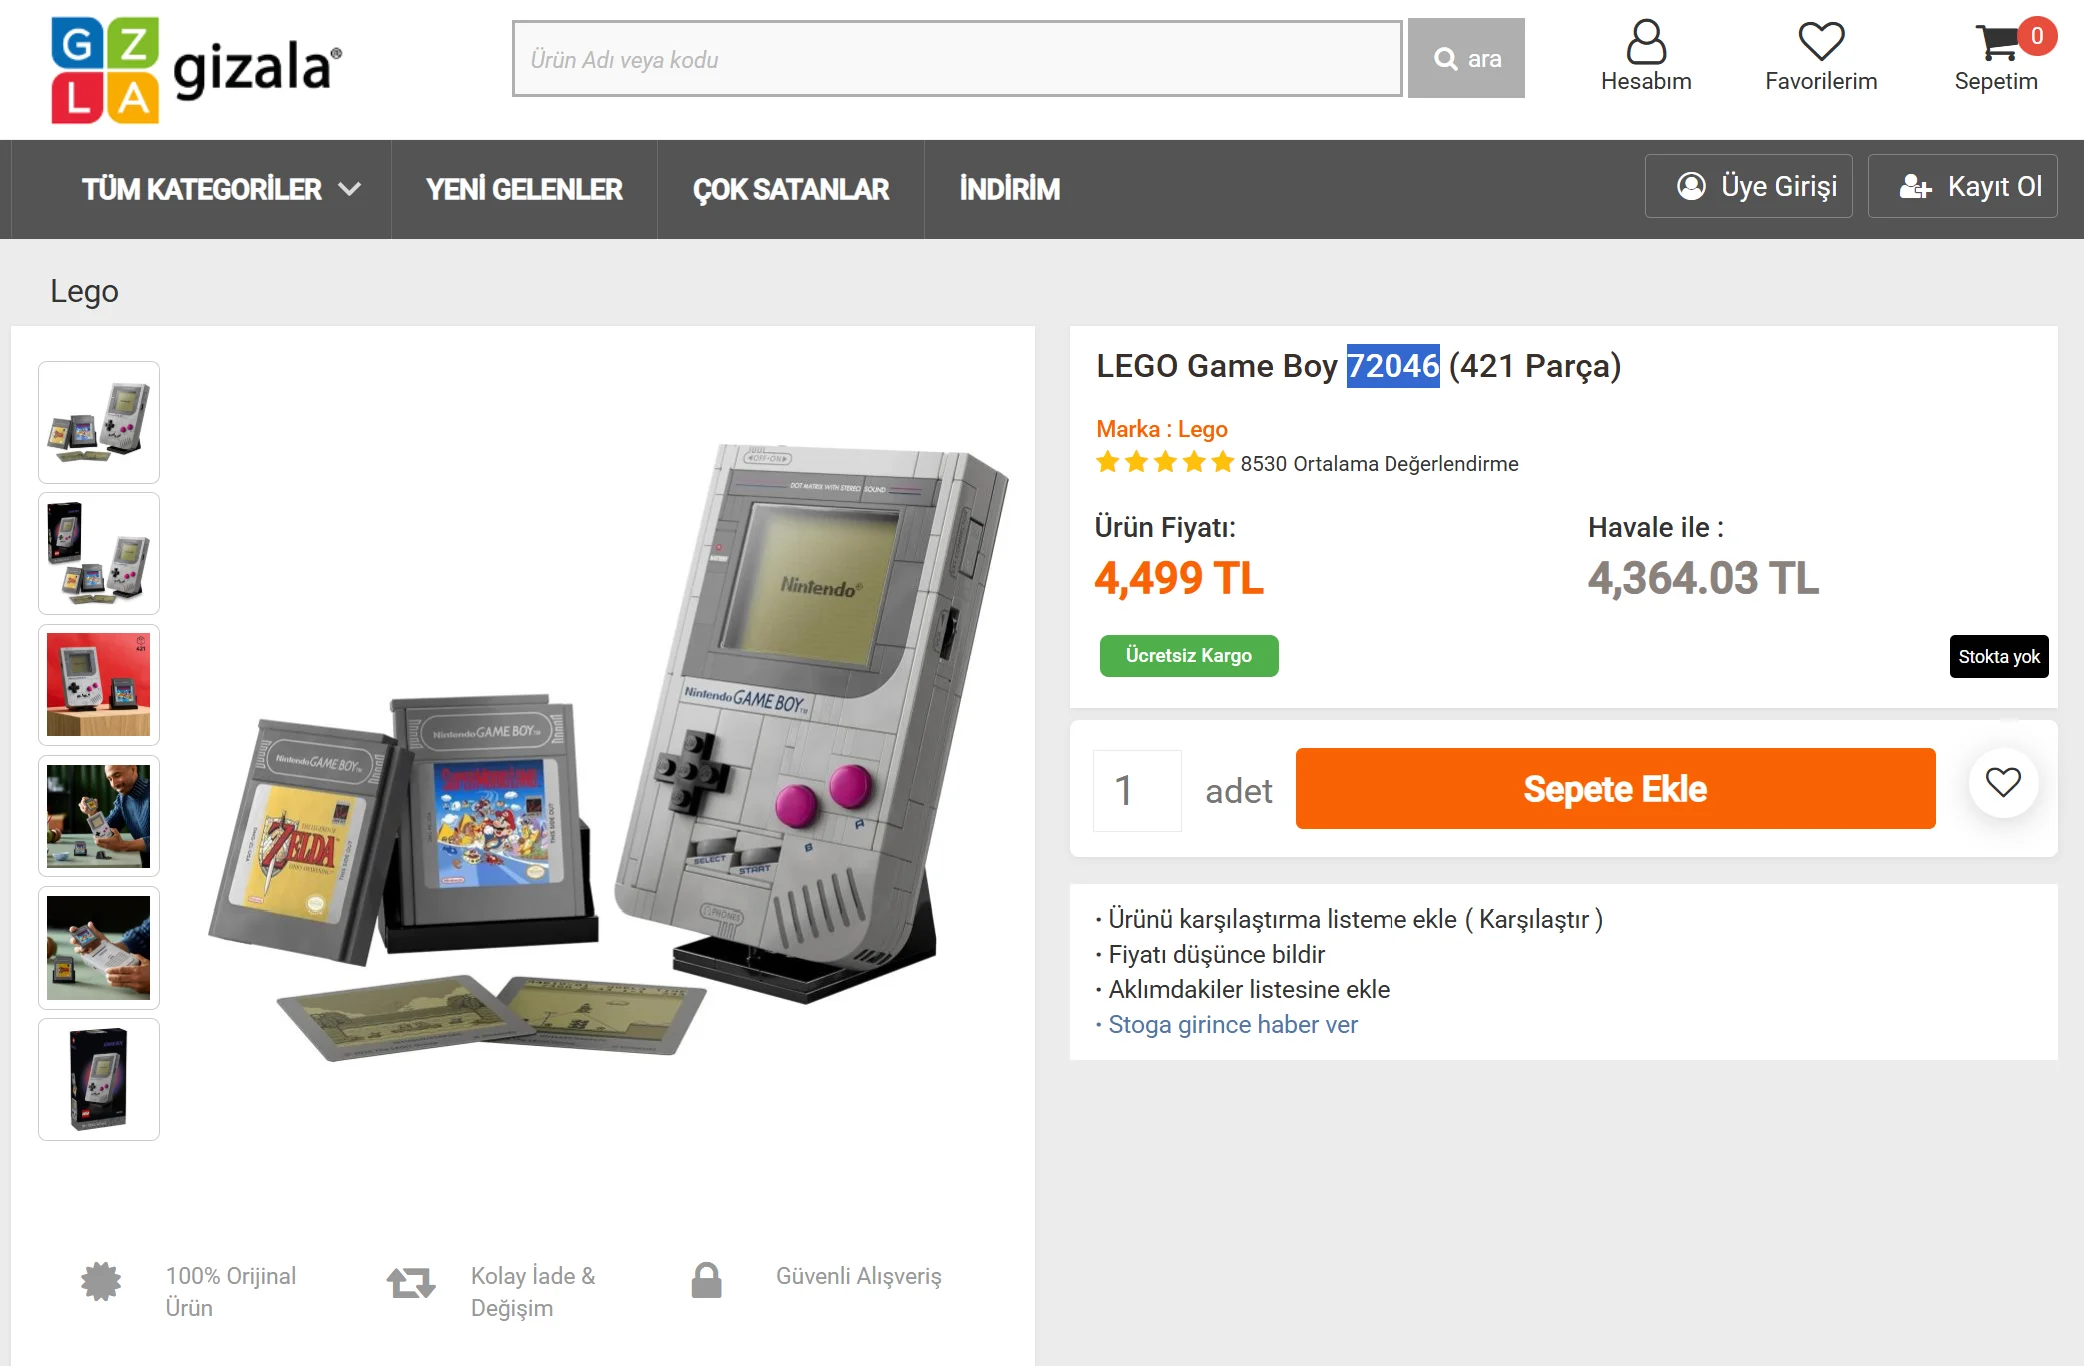Click the gizala logo

pos(197,69)
